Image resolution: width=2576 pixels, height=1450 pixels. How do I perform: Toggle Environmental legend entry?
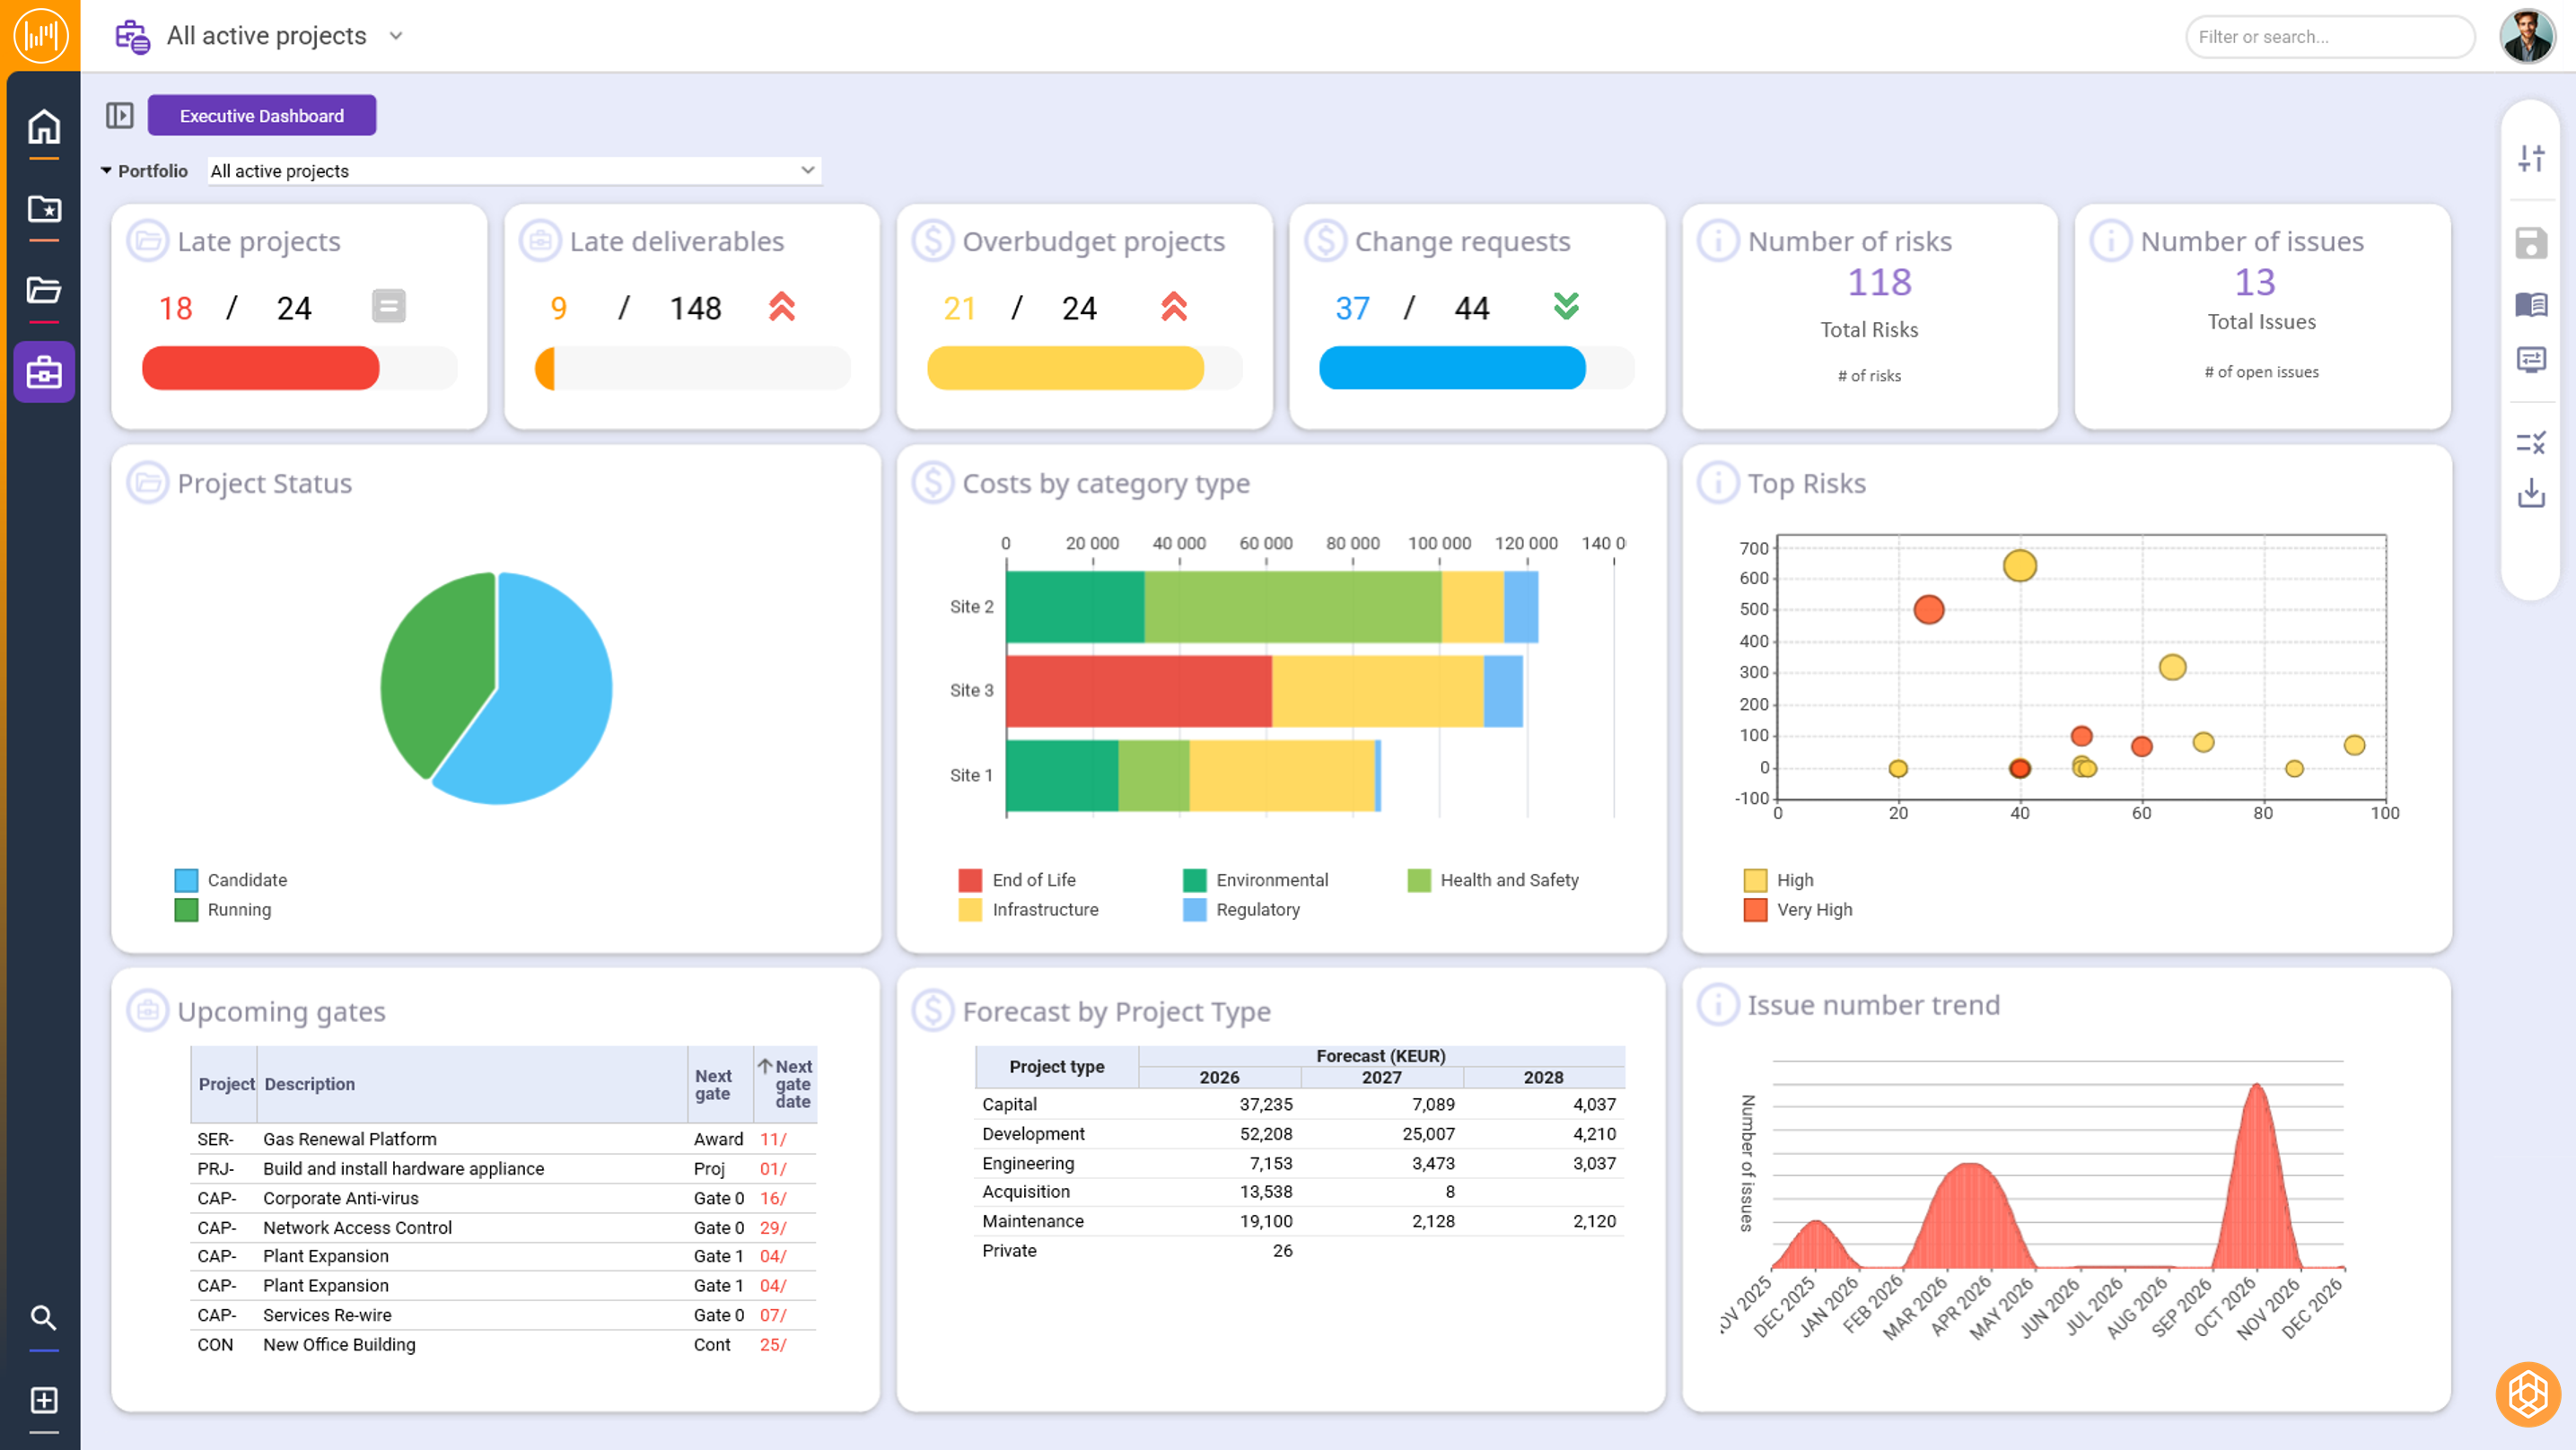pyautogui.click(x=1256, y=880)
